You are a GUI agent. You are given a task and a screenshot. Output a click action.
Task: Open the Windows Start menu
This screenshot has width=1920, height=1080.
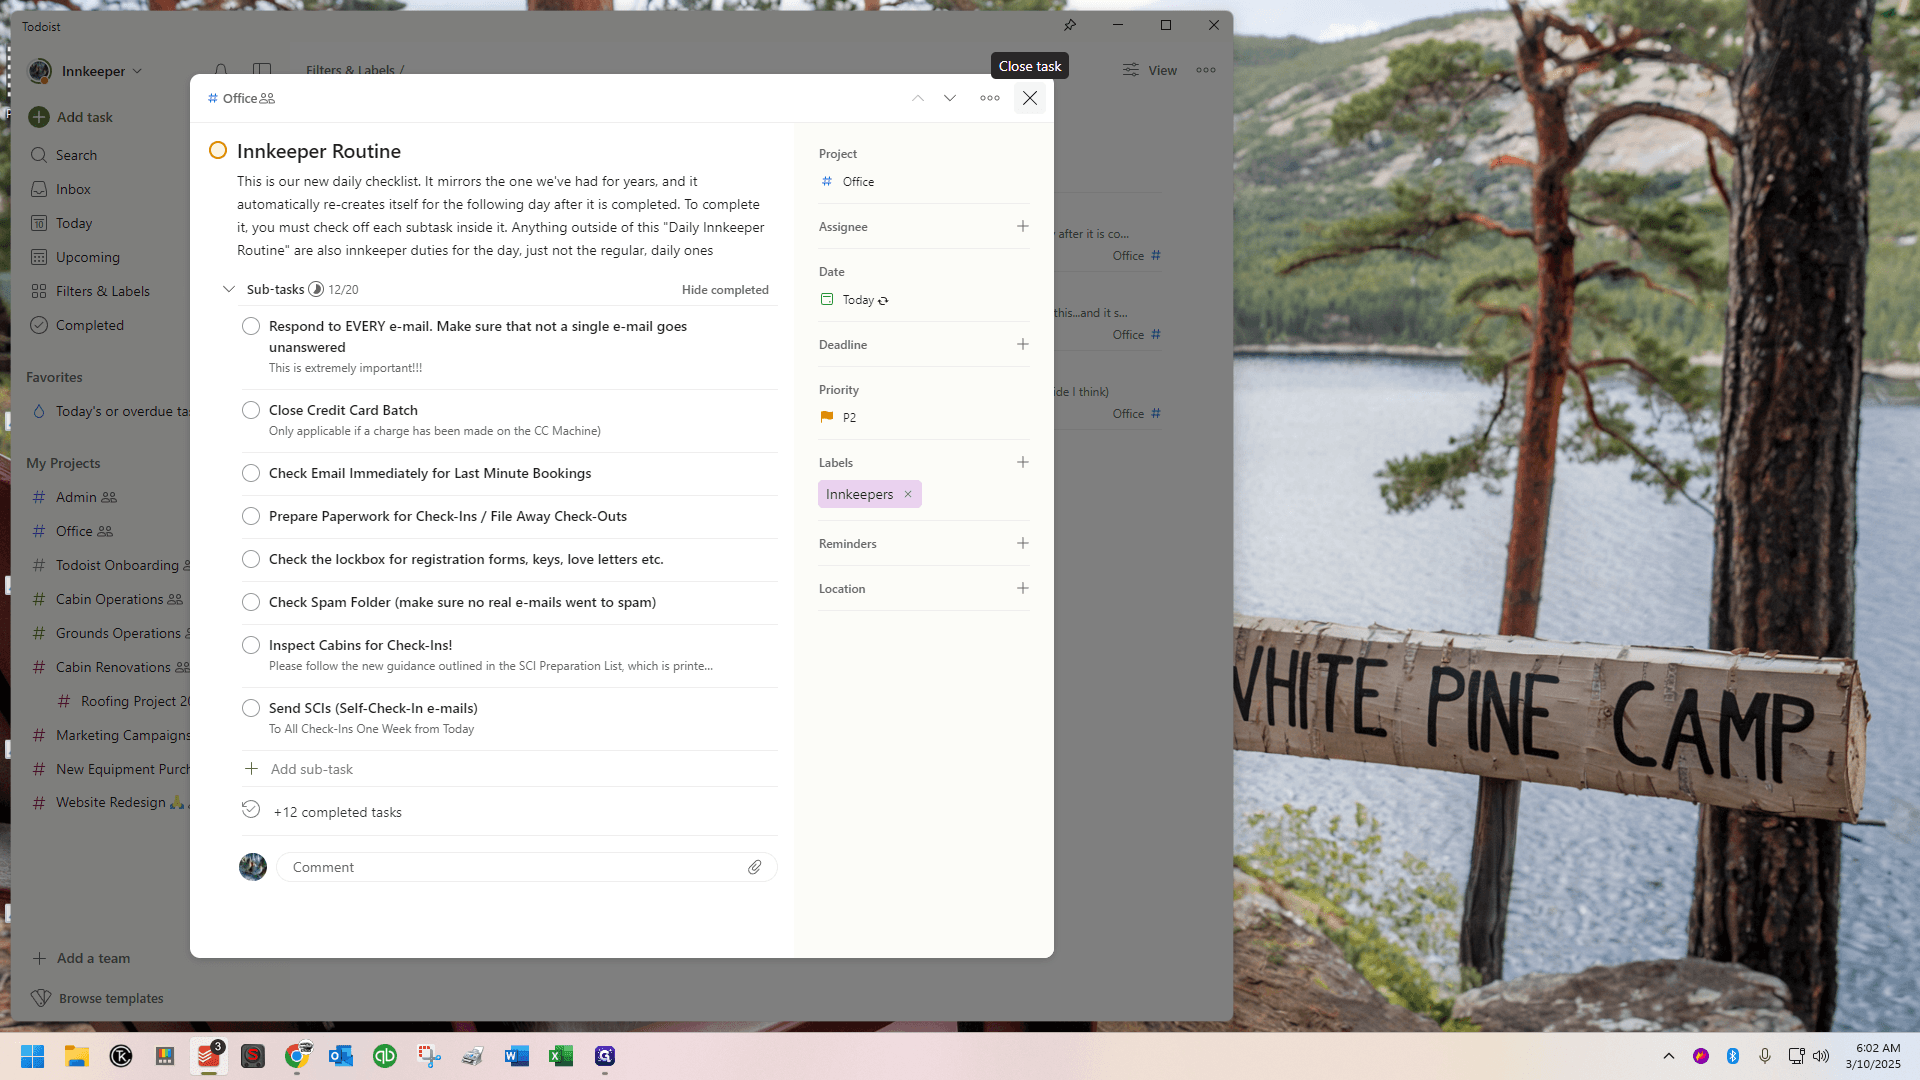[33, 1056]
